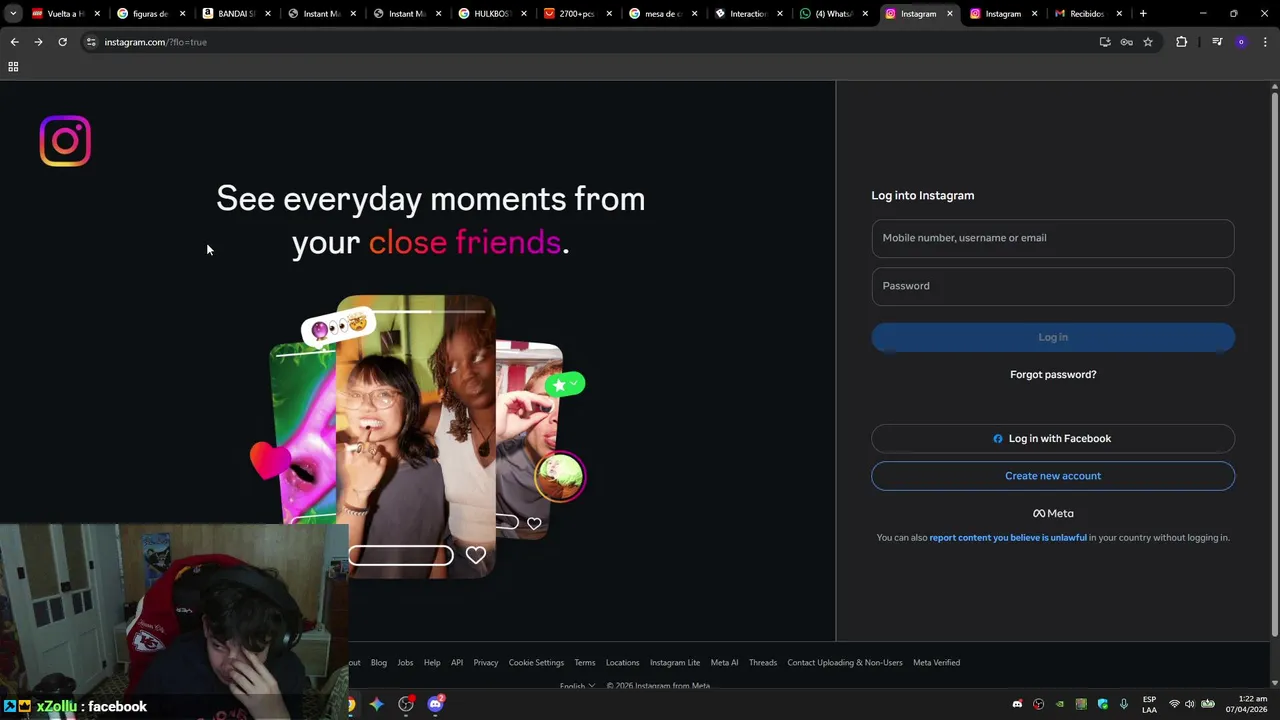Open the tab search dropdown arrow

(x=13, y=14)
